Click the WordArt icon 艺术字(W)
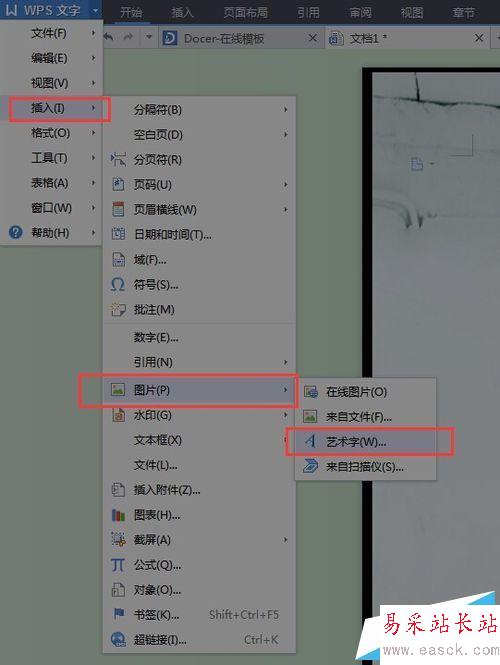The image size is (500, 665). (310, 441)
